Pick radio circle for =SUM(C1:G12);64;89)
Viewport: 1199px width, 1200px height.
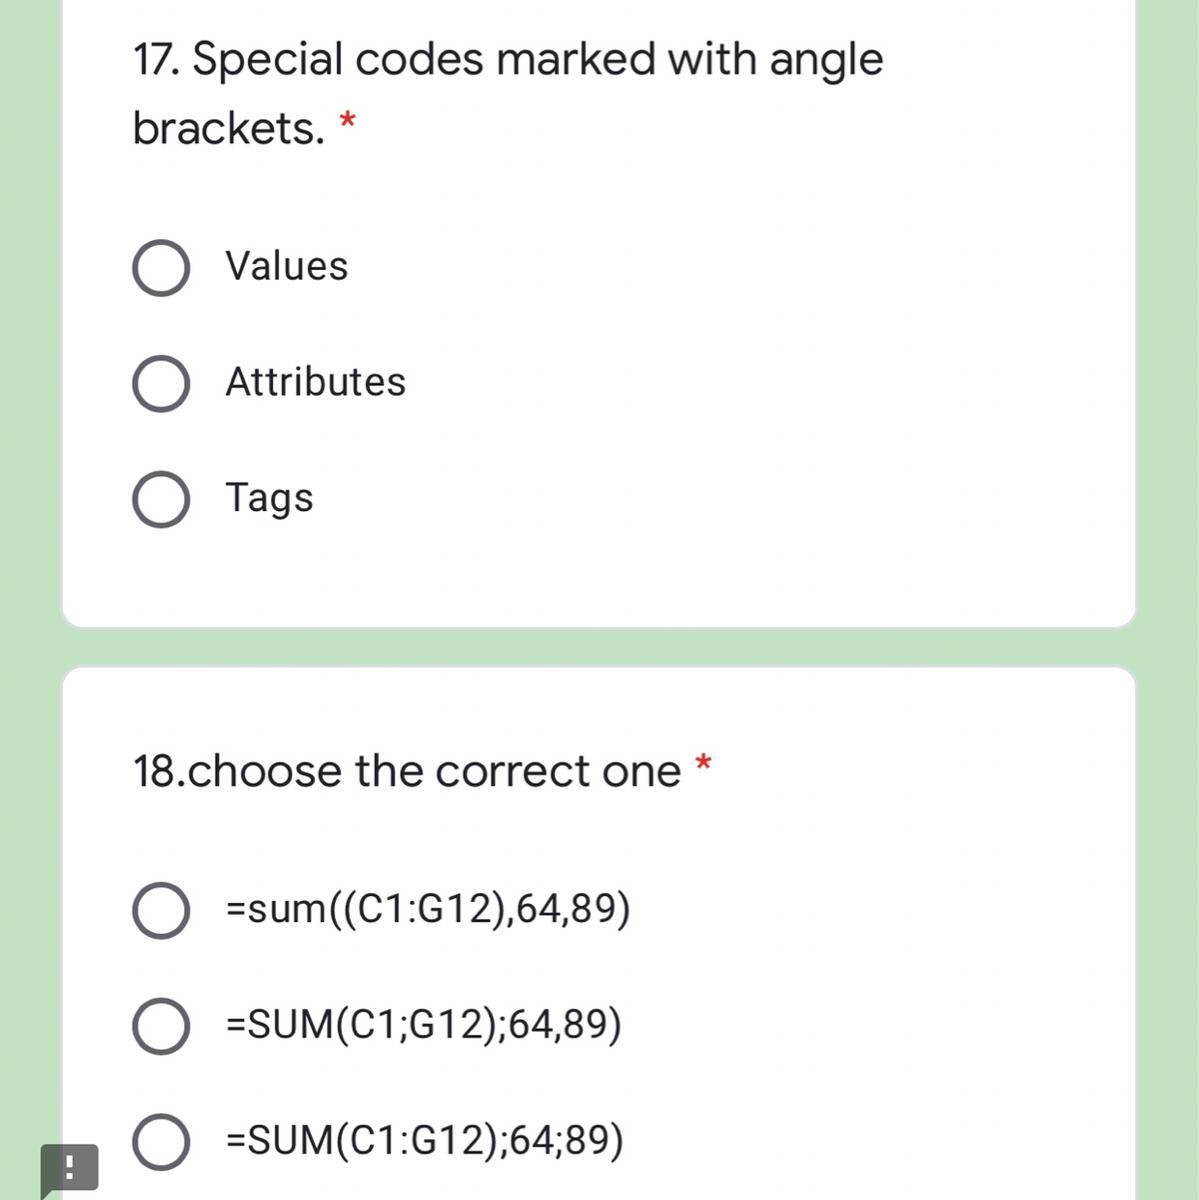(161, 1142)
